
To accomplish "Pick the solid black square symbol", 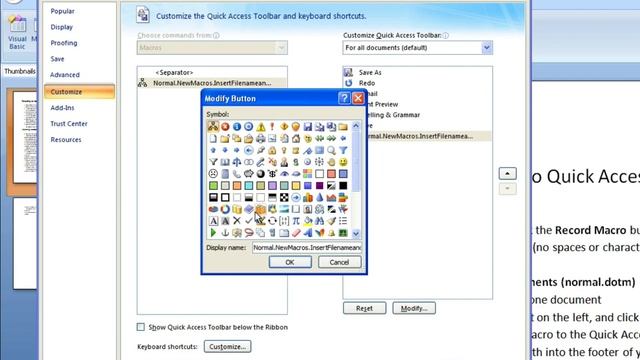I will (343, 186).
